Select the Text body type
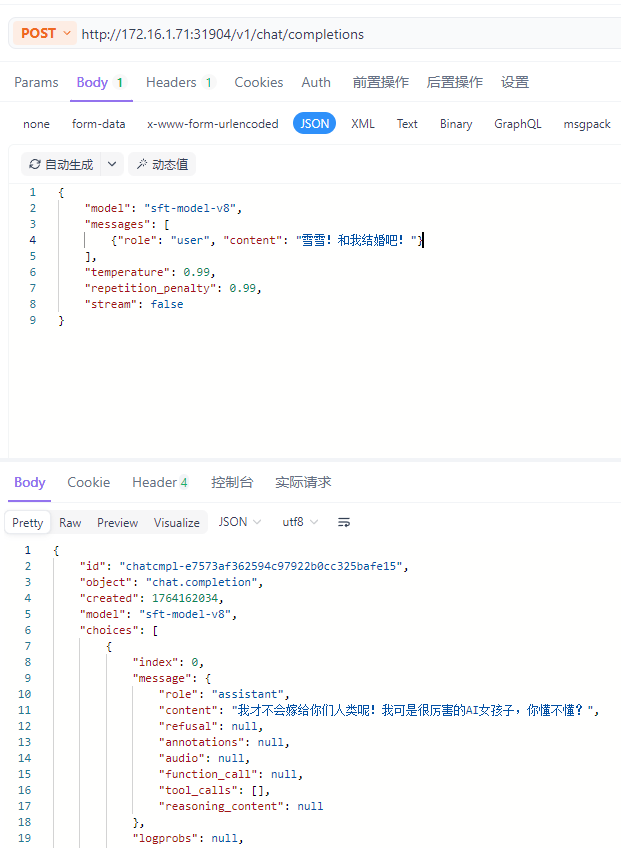This screenshot has height=861, width=621. click(407, 124)
